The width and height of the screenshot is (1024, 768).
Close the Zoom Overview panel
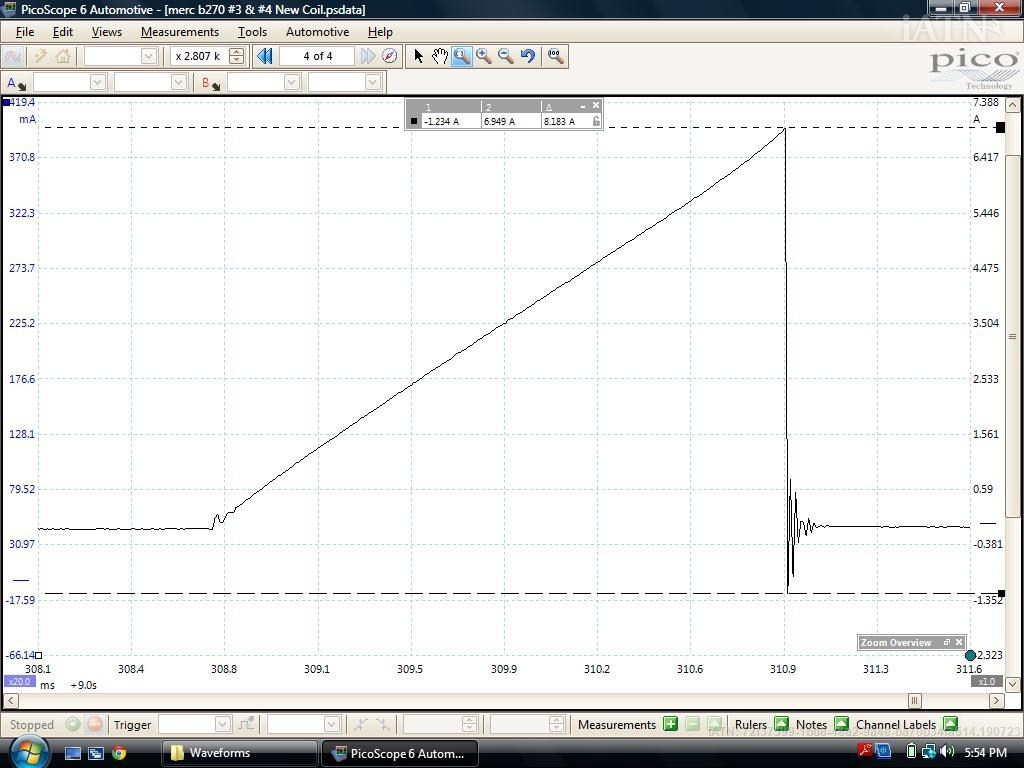point(959,642)
